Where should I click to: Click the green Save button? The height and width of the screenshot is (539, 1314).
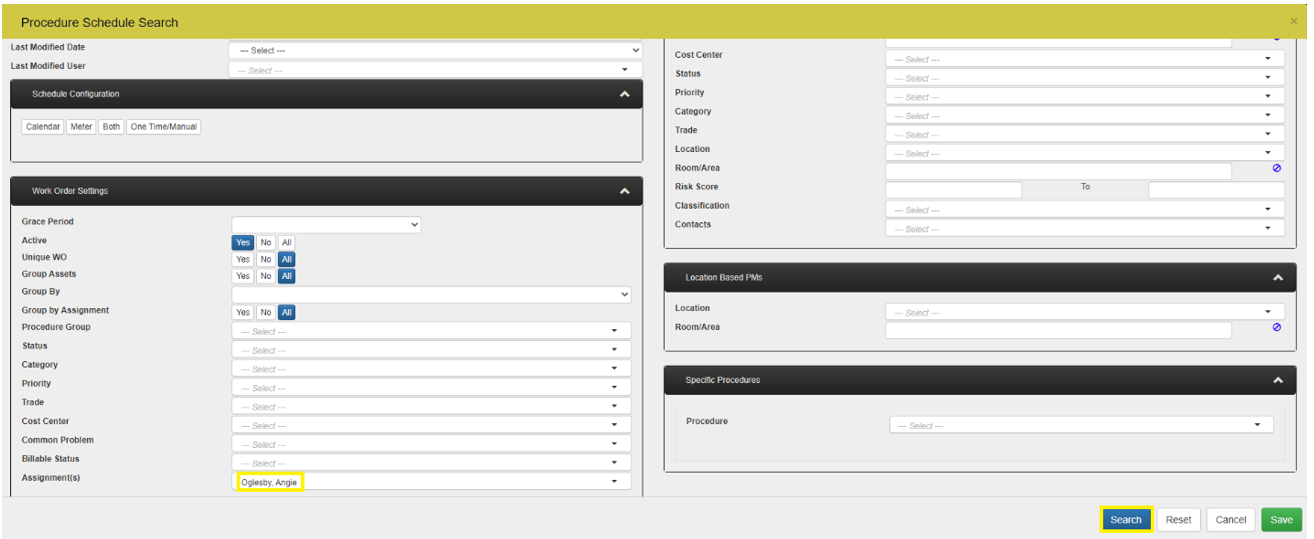(x=1281, y=520)
